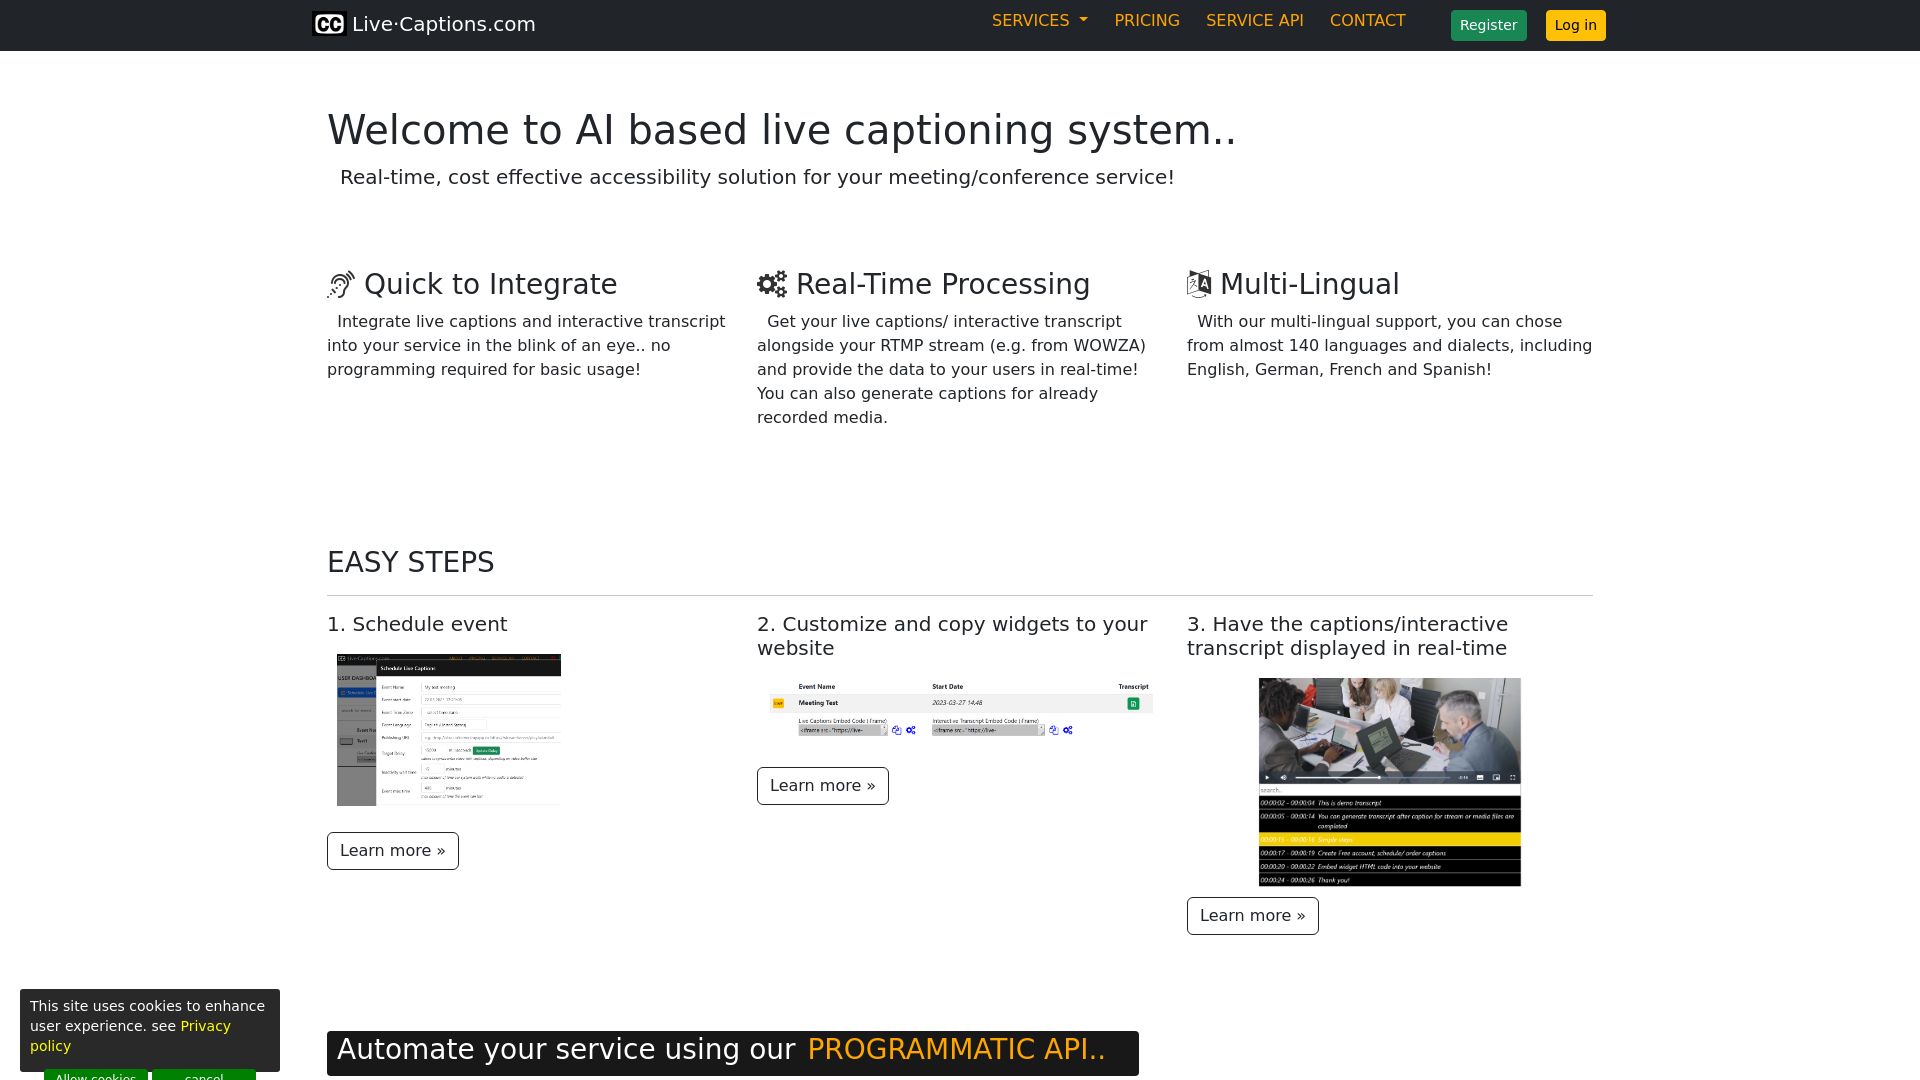This screenshot has height=1080, width=1920.
Task: Open the Live Captions widget settings gear
Action: coord(911,731)
